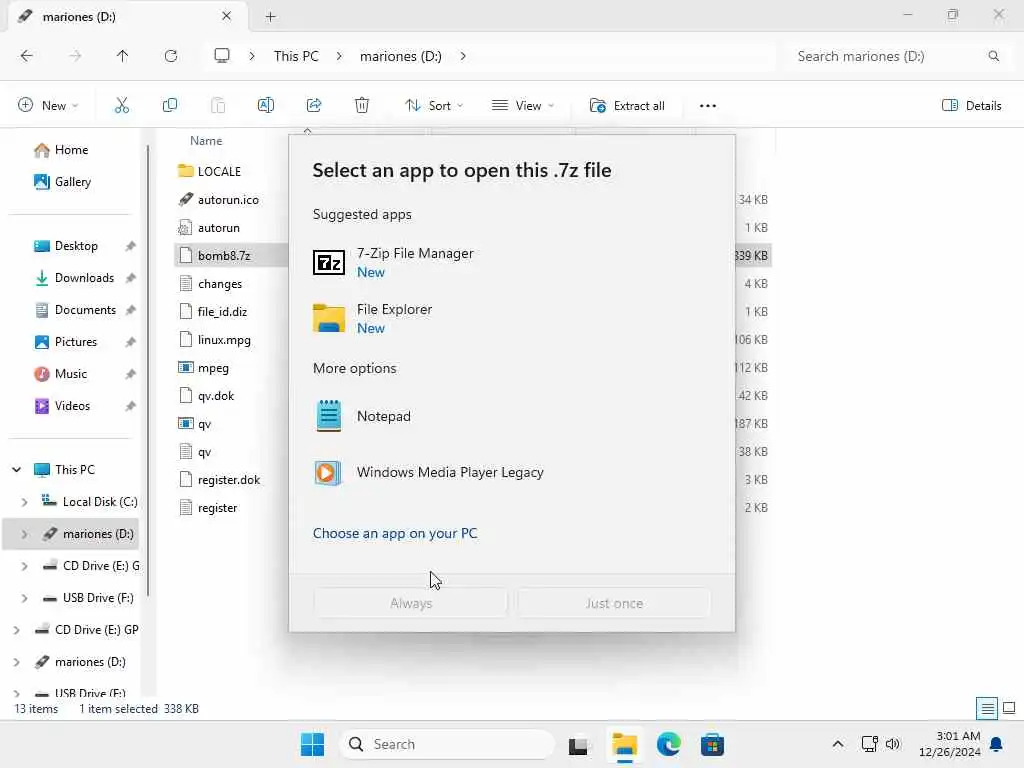Select the register.dok file
This screenshot has height=768, width=1024.
[229, 479]
